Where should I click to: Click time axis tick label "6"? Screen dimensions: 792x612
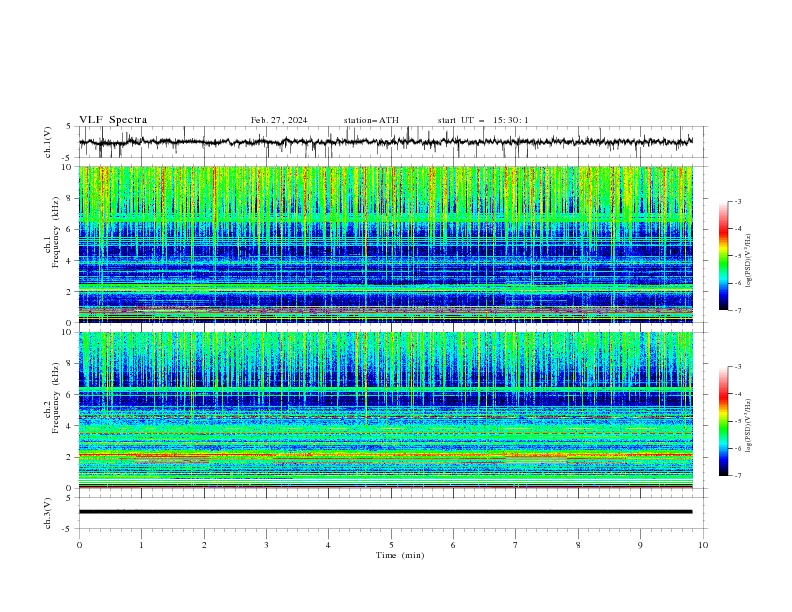(453, 545)
